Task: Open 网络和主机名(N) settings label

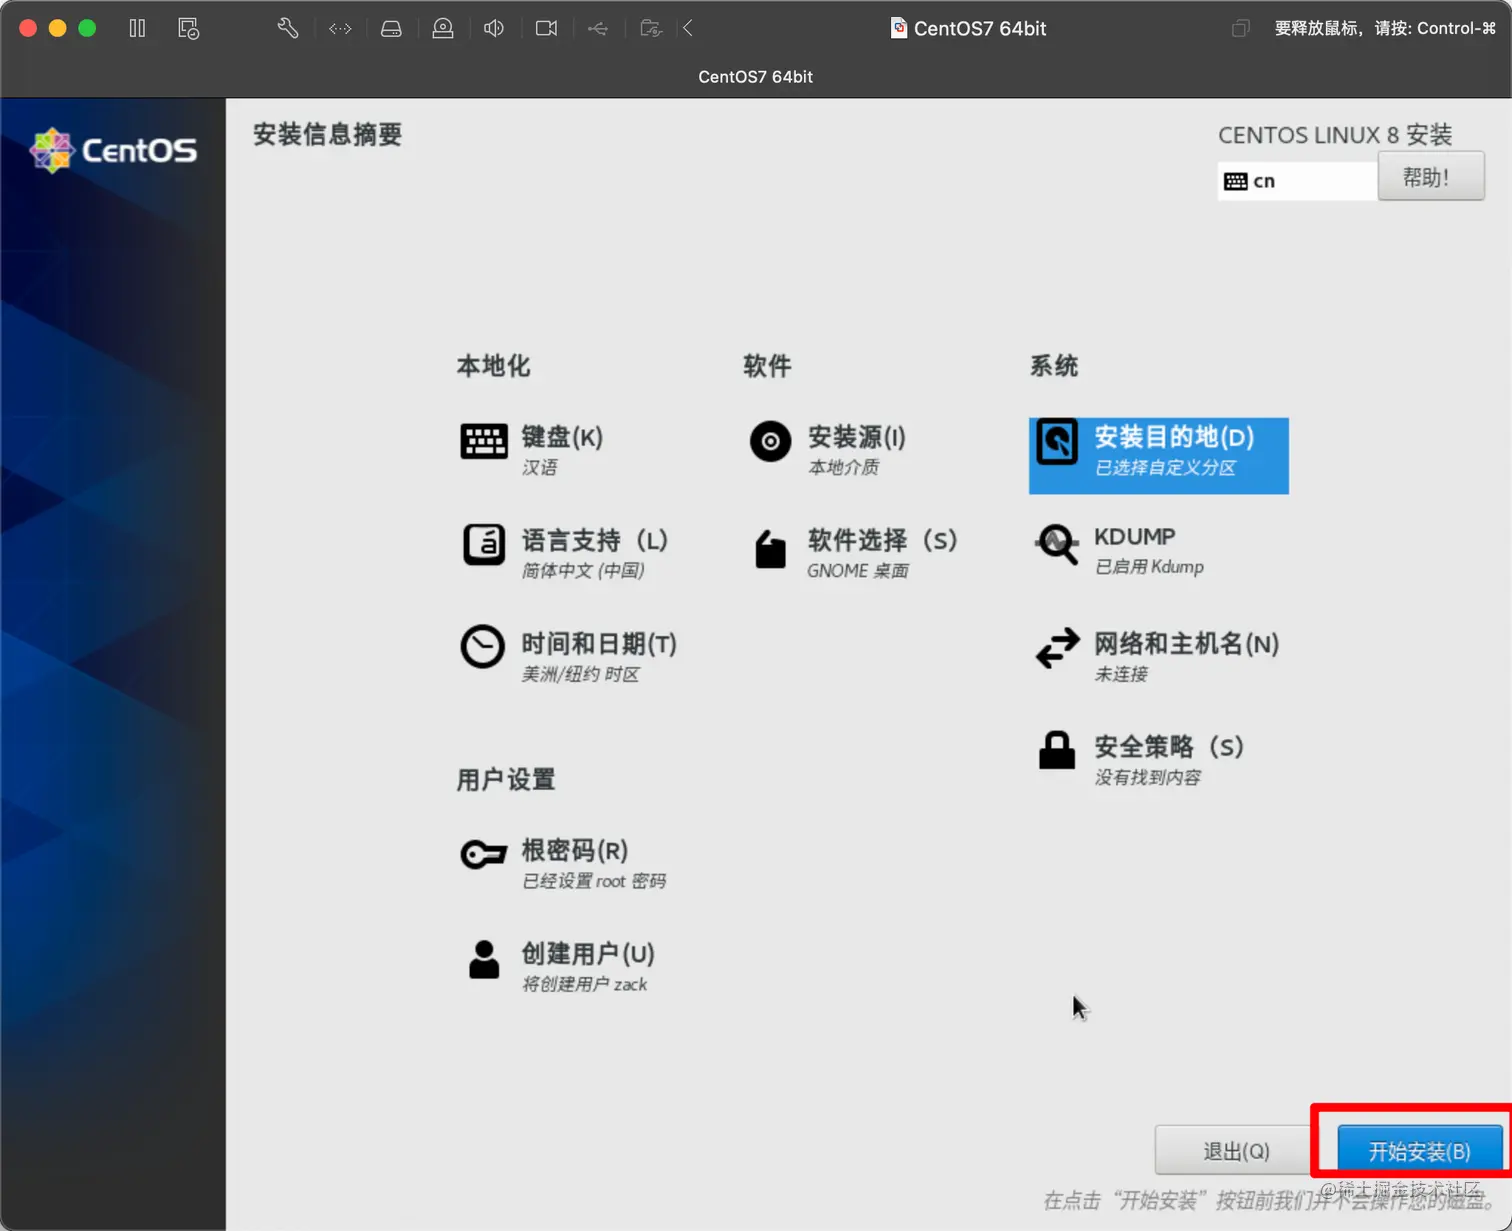Action: click(x=1187, y=644)
